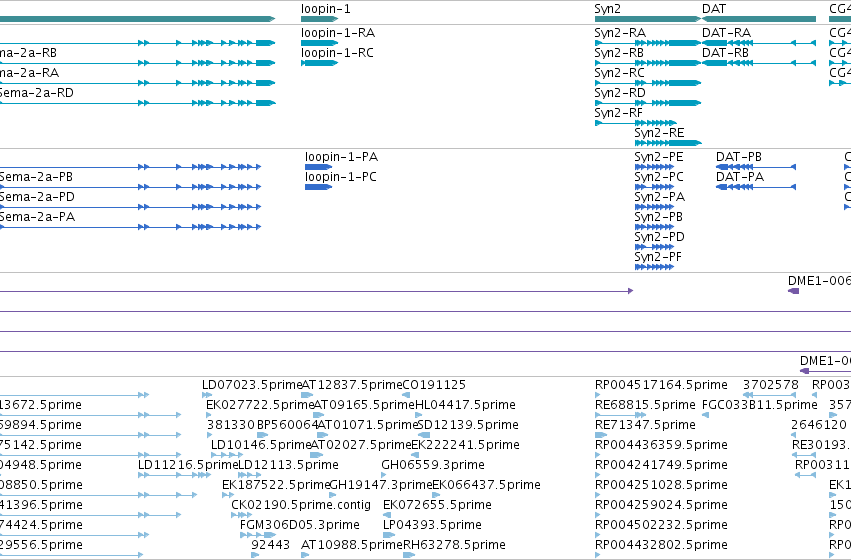851x560 pixels.
Task: Select Syn2-RB transcript
Action: coord(647,63)
